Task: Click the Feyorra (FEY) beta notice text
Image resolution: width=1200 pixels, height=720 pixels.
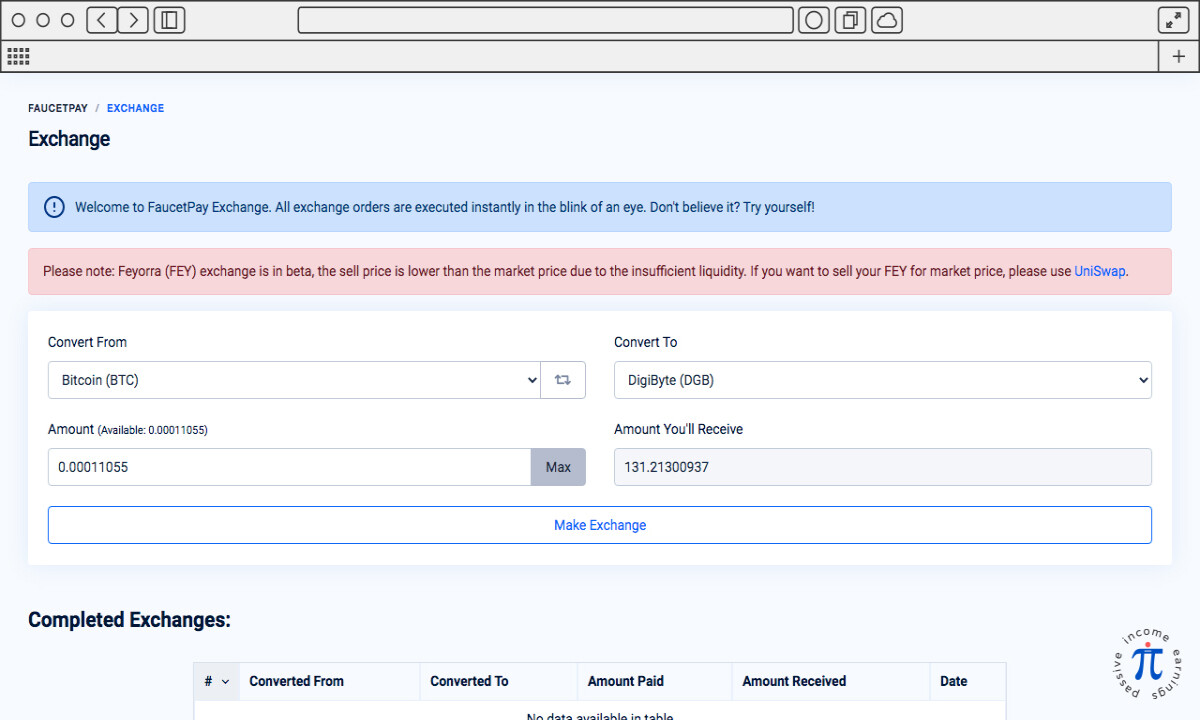Action: click(x=586, y=271)
